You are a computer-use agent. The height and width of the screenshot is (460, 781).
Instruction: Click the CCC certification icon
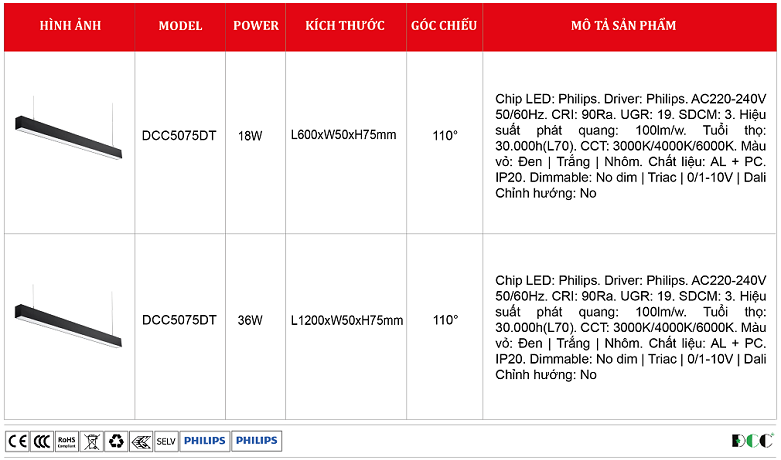[x=41, y=440]
